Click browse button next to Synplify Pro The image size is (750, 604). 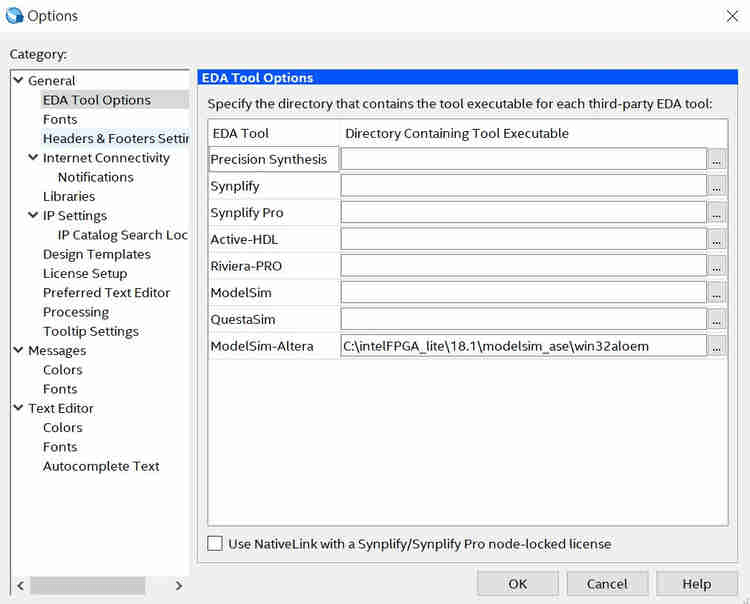click(717, 213)
